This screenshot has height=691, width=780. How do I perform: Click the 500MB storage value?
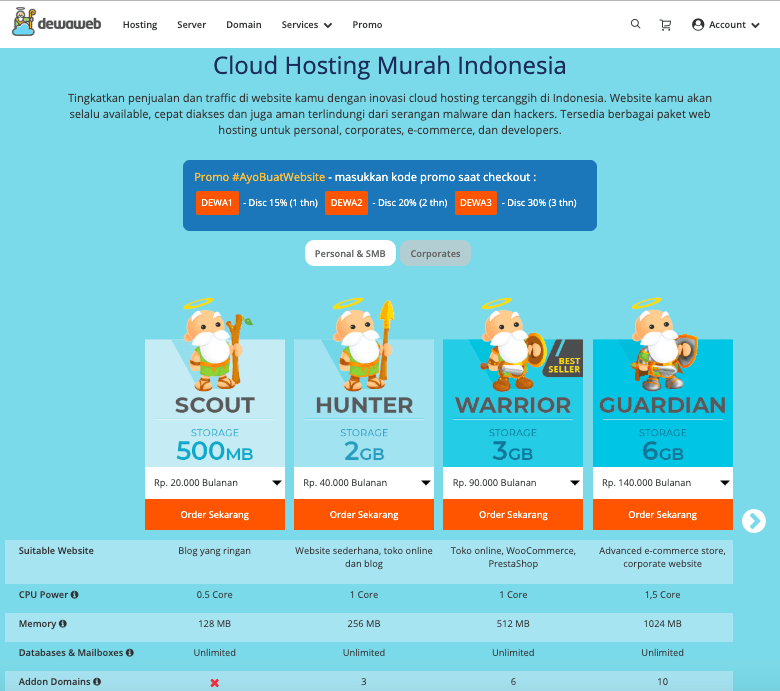pyautogui.click(x=215, y=451)
